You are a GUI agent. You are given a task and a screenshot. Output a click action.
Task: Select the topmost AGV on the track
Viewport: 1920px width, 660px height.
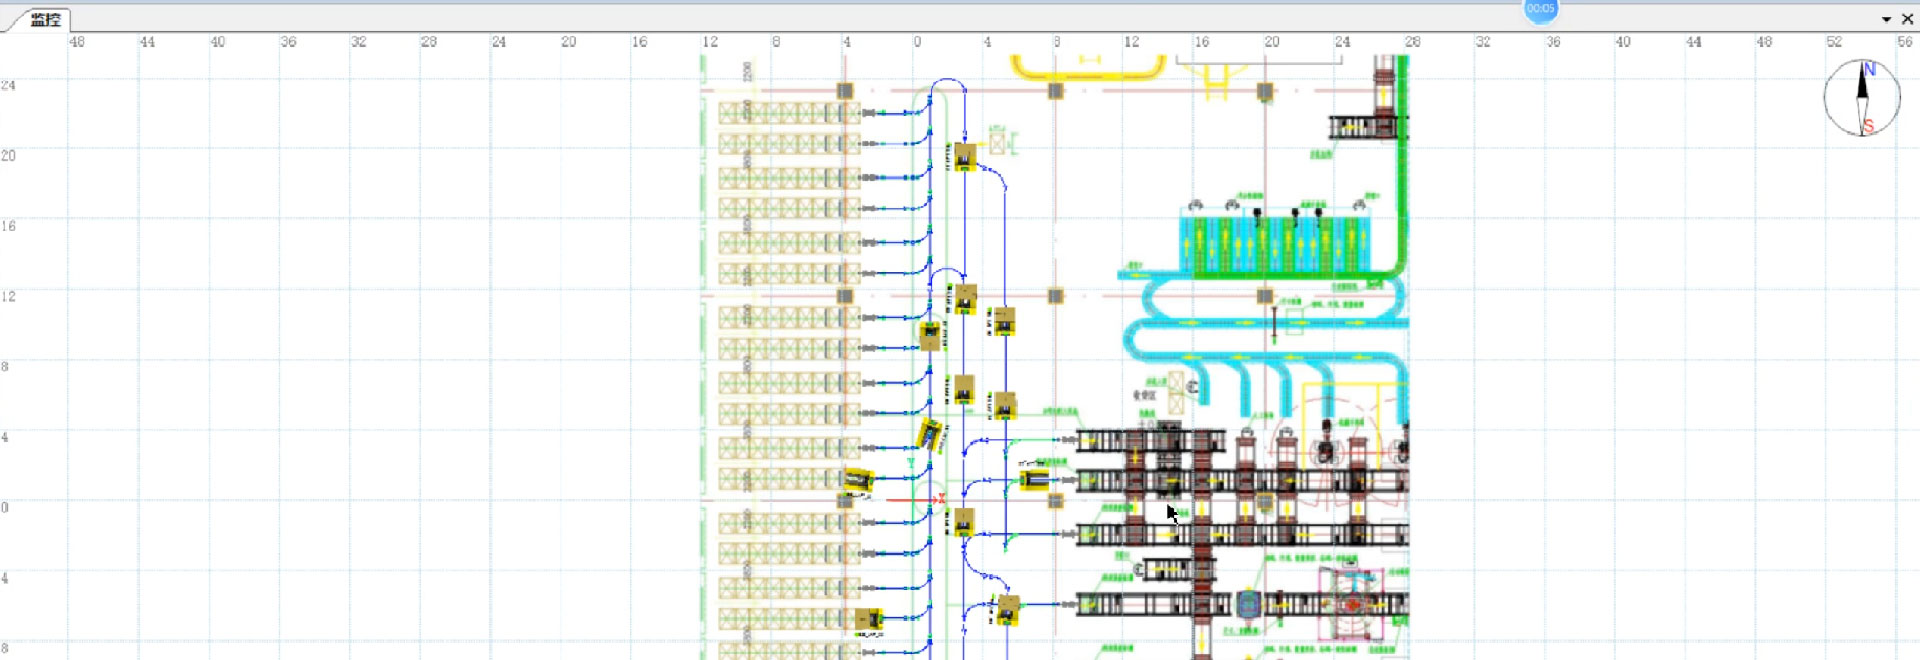[964, 157]
